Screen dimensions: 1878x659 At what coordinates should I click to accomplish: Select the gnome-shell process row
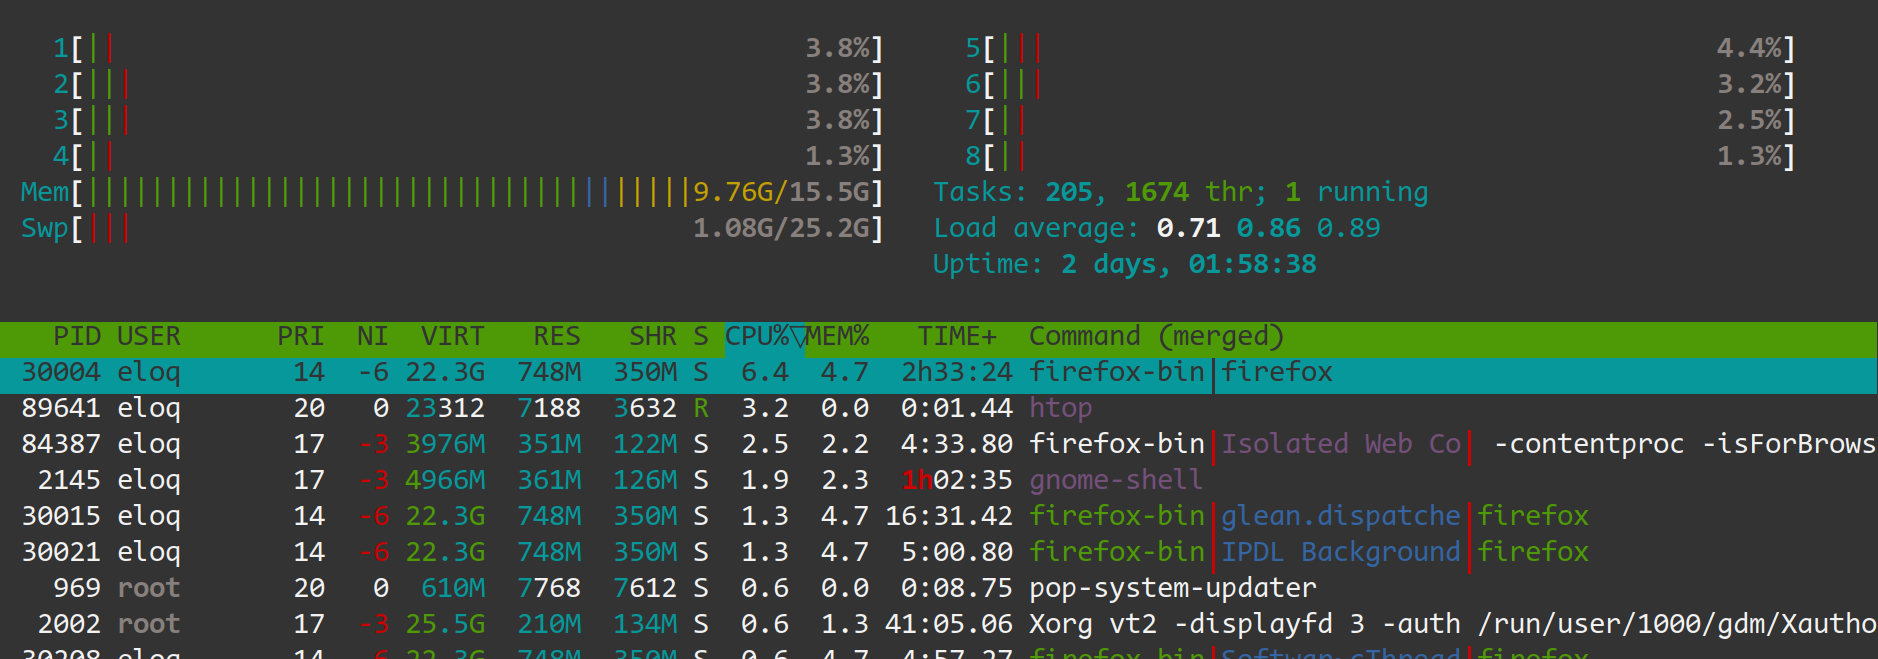[1115, 481]
